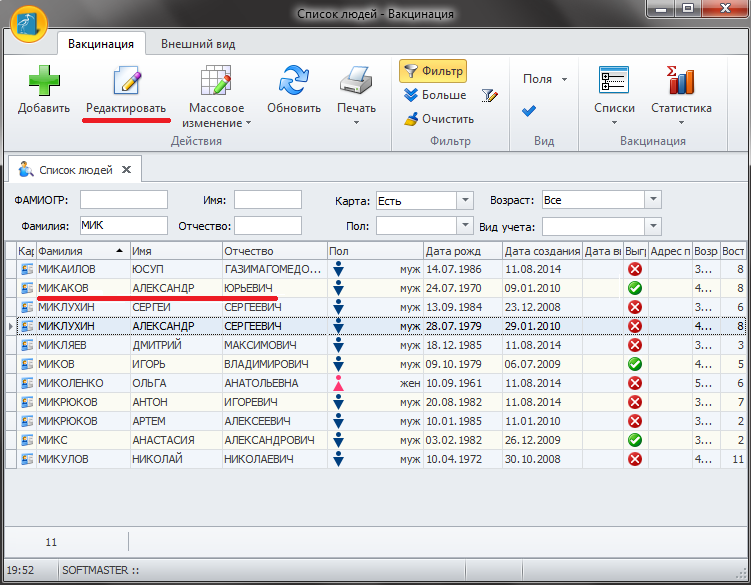The image size is (751, 585).
Task: Sort by the Дата рожд column header
Action: coord(460,251)
